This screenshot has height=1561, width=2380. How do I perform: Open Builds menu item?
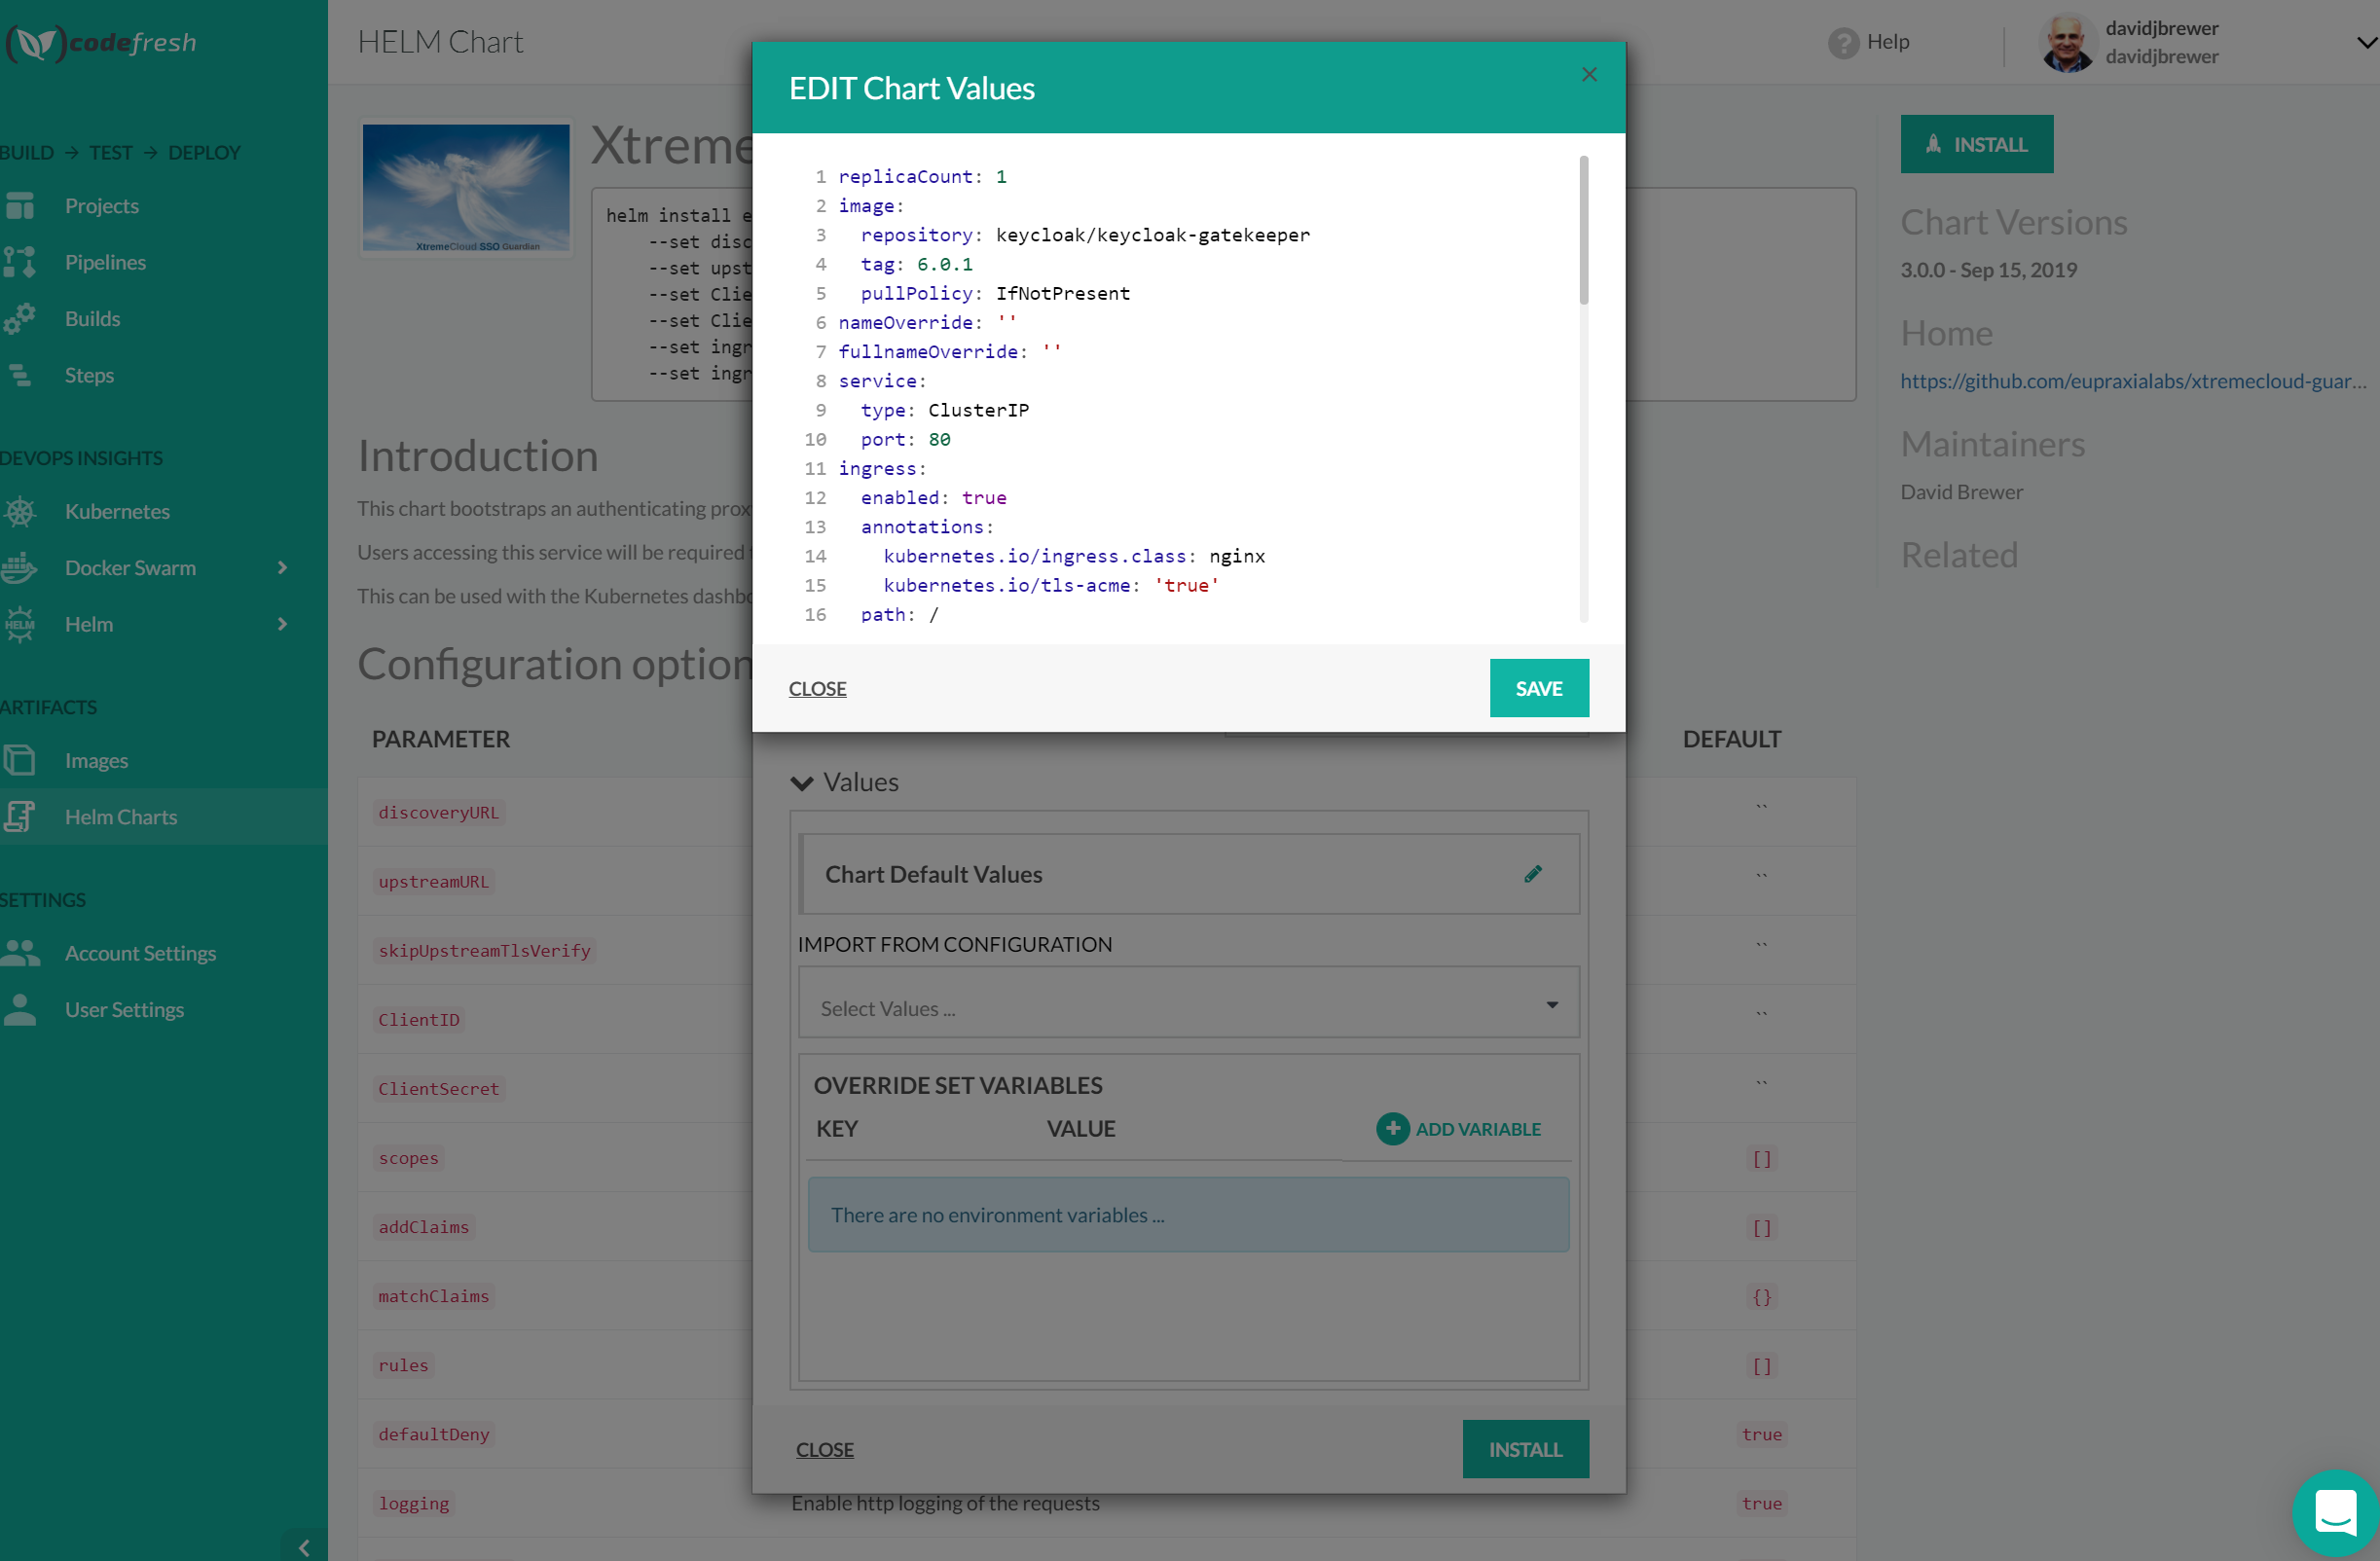click(x=92, y=318)
